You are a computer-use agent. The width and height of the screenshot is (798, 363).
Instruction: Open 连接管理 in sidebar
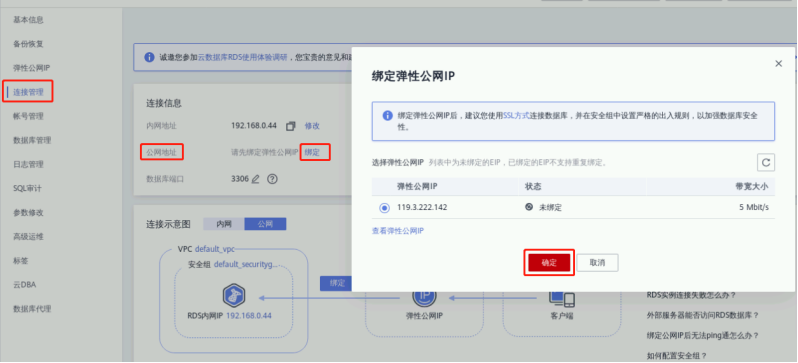(28, 92)
